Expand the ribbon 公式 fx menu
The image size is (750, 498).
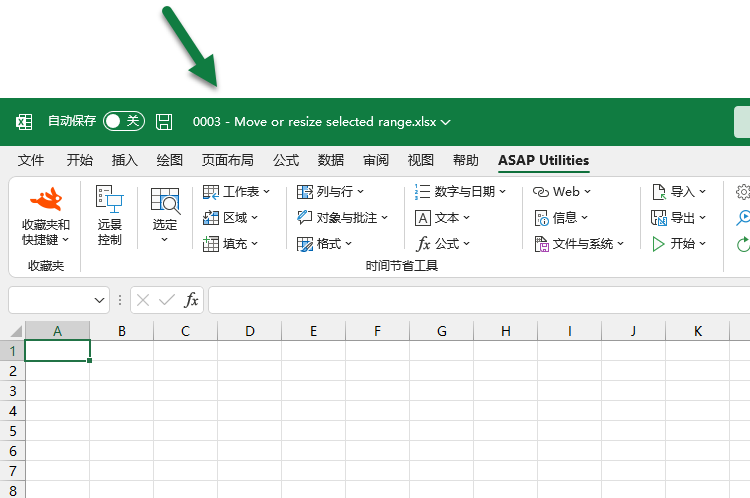pyautogui.click(x=442, y=243)
